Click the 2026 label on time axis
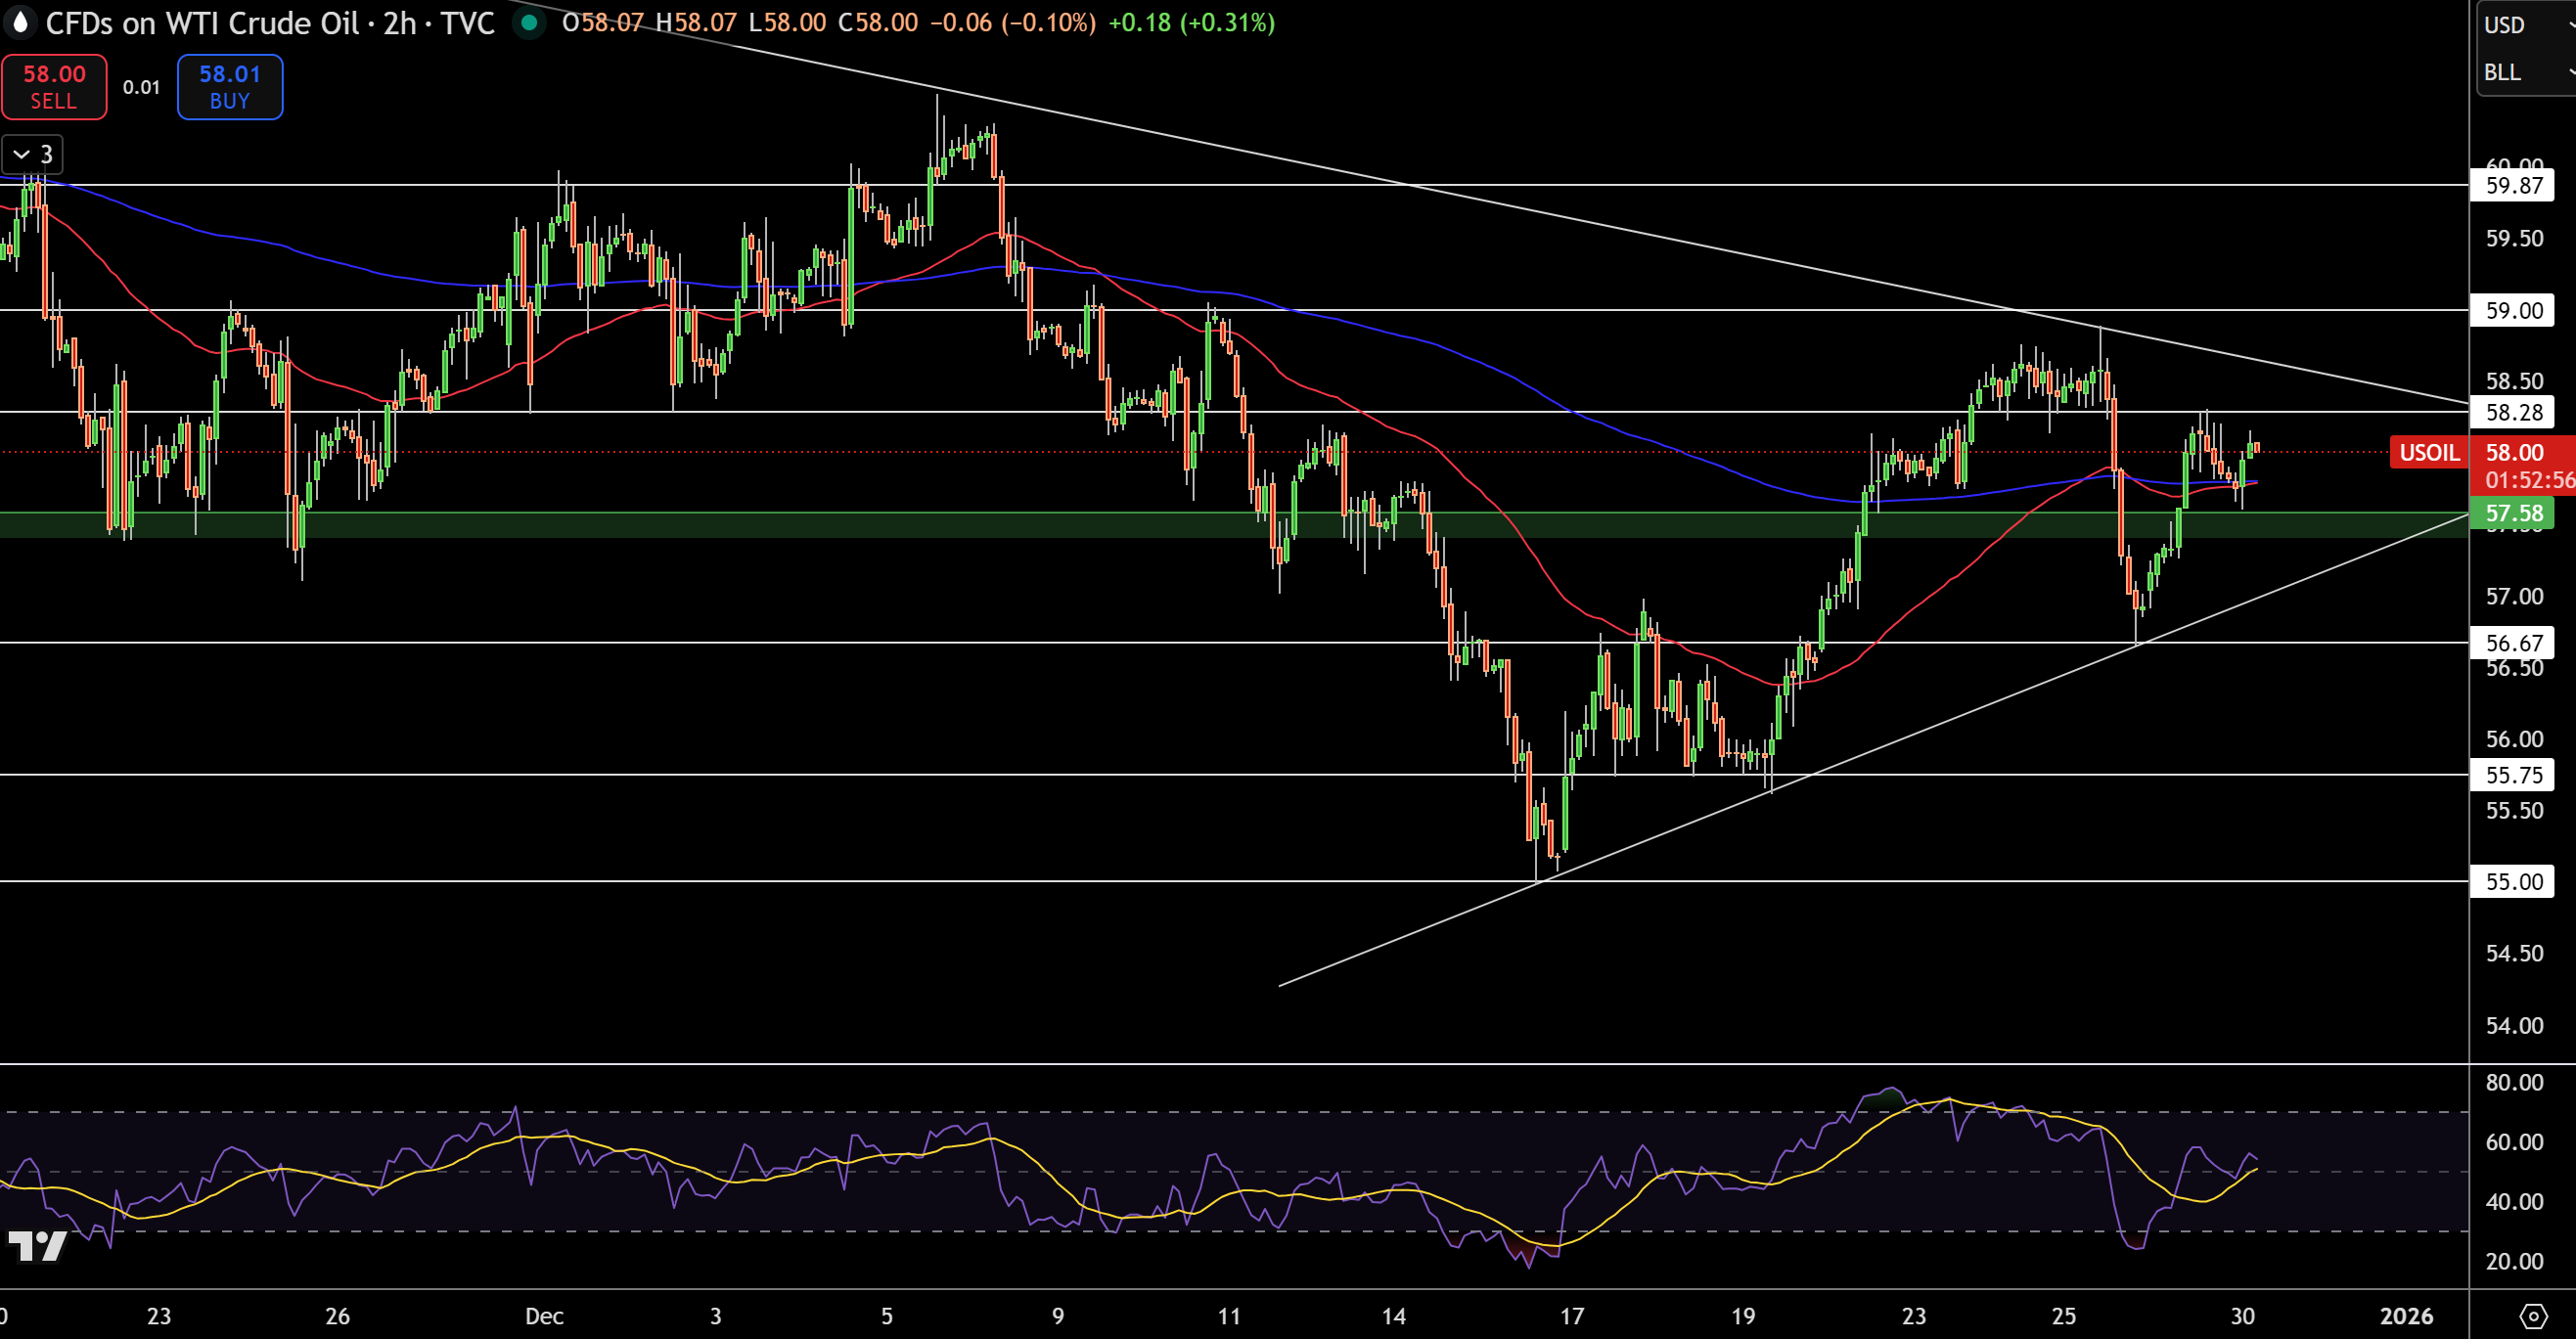This screenshot has width=2576, height=1339. pos(2406,1316)
